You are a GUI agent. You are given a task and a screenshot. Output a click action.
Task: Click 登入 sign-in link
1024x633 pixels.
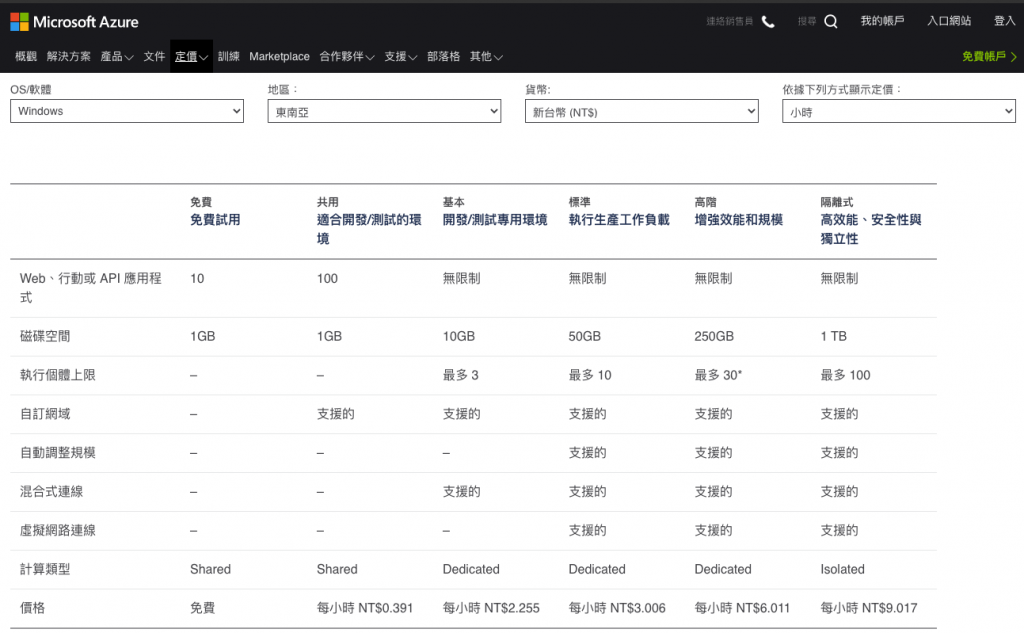pos(1004,21)
